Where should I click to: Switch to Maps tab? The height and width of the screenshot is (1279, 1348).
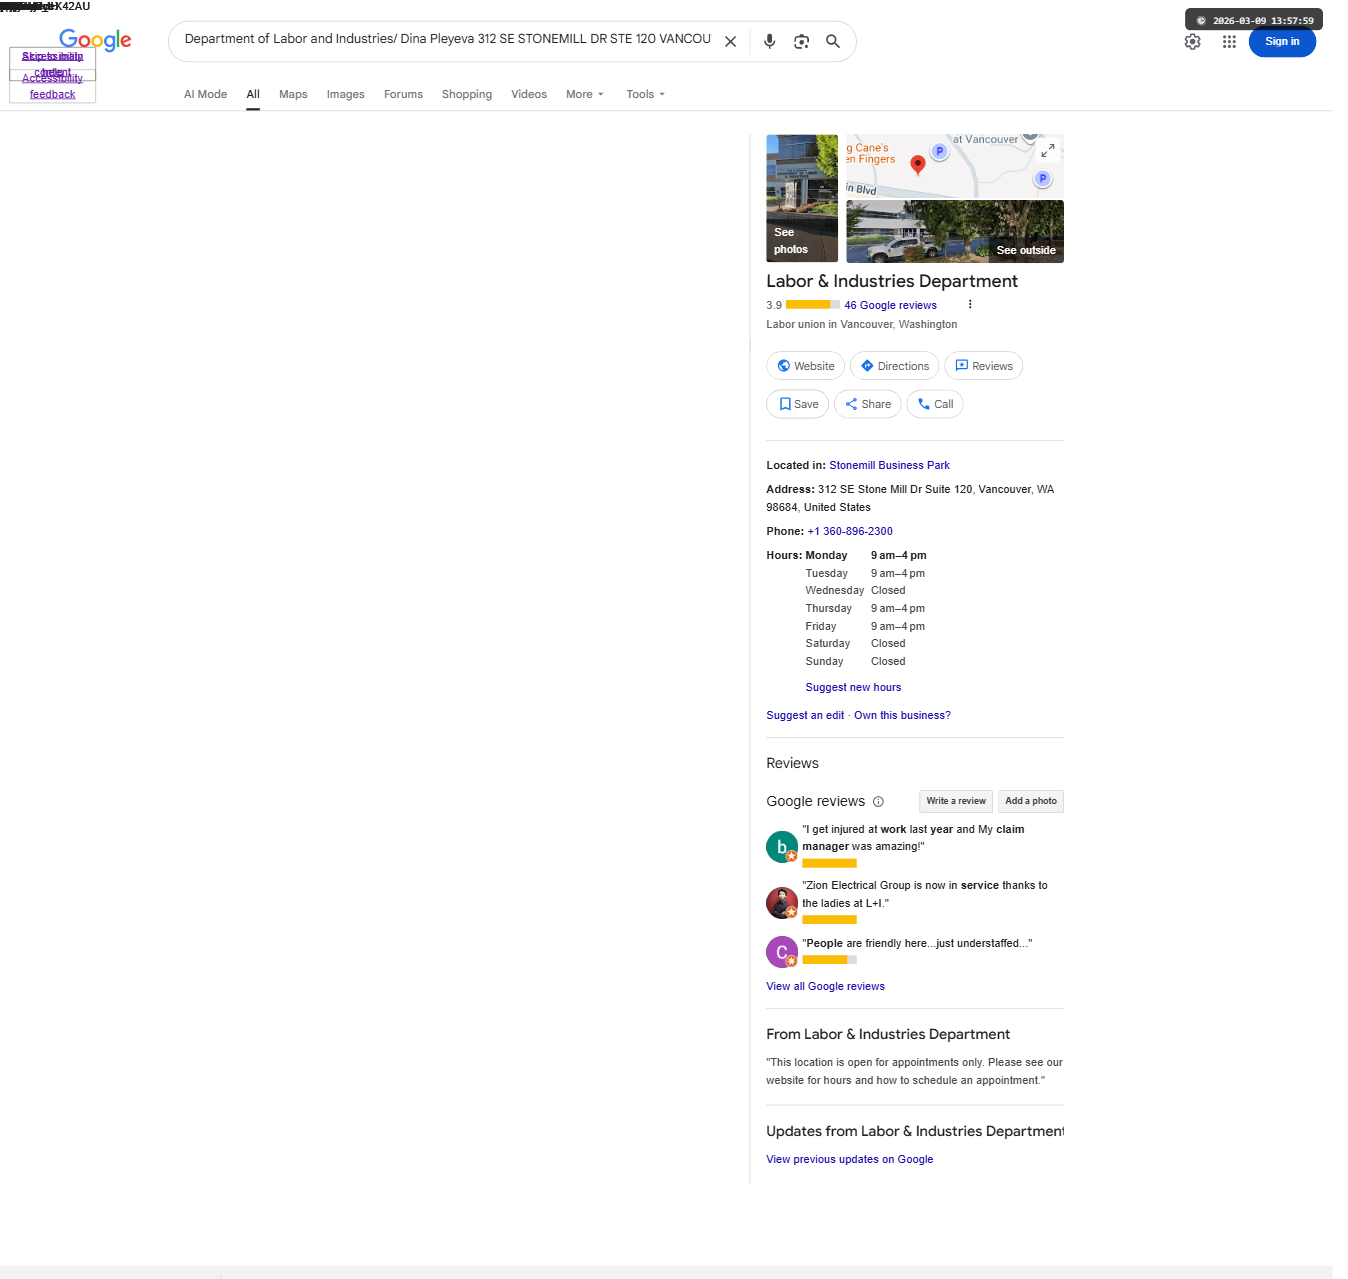293,94
